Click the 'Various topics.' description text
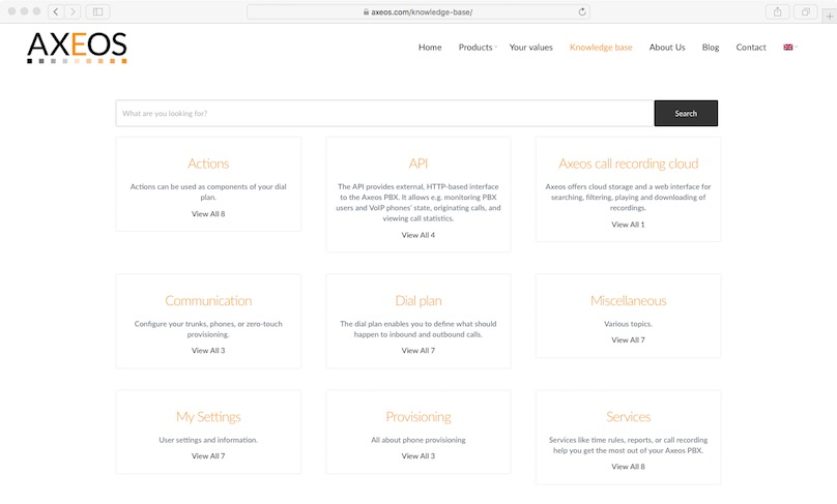The image size is (837, 504). (x=628, y=324)
